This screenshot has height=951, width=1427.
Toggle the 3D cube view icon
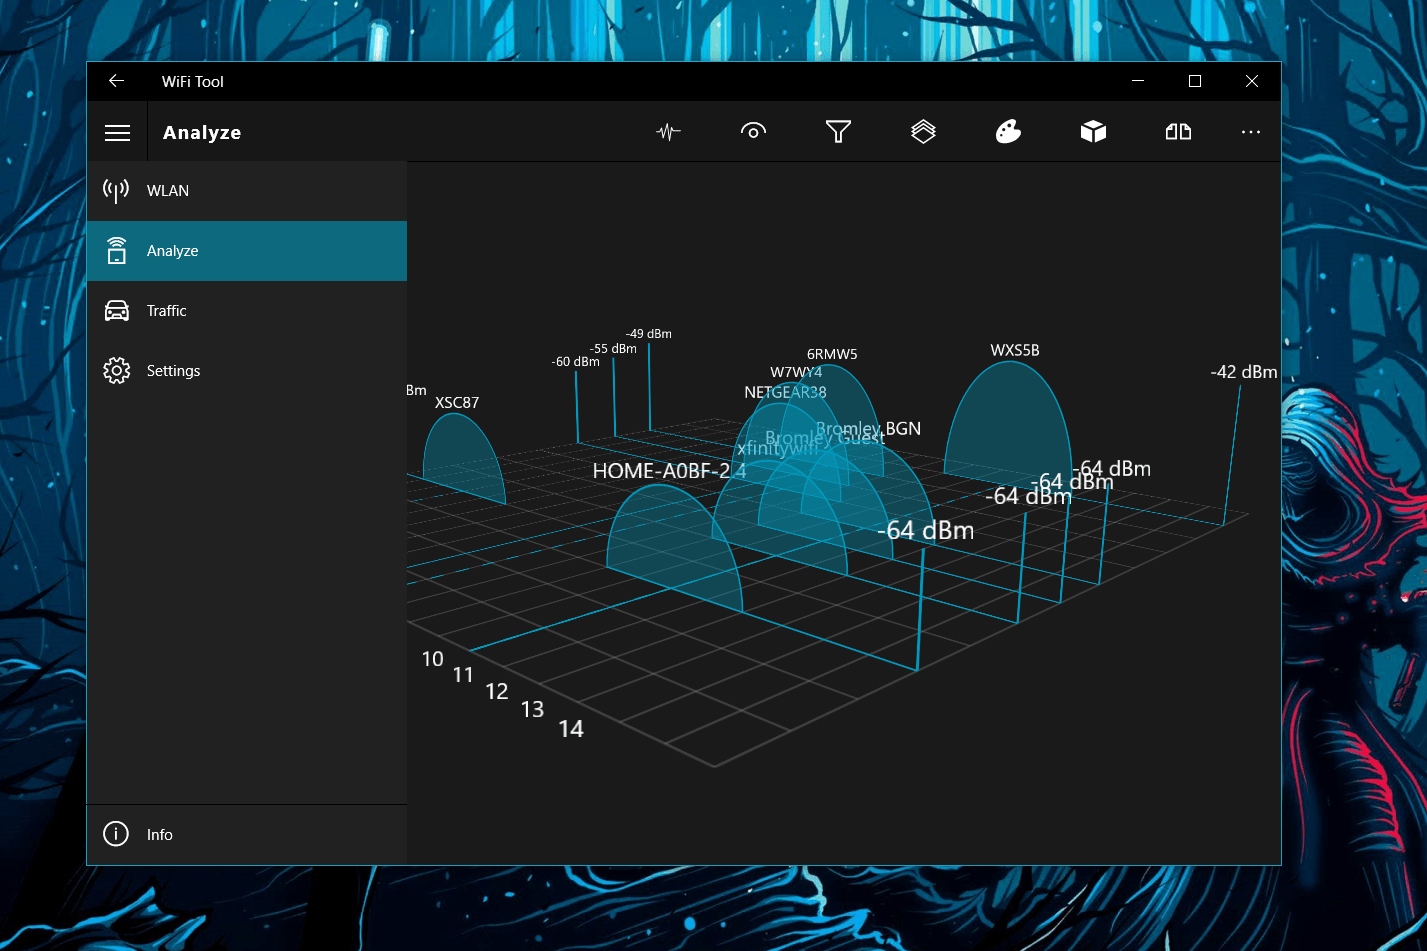pos(1093,132)
